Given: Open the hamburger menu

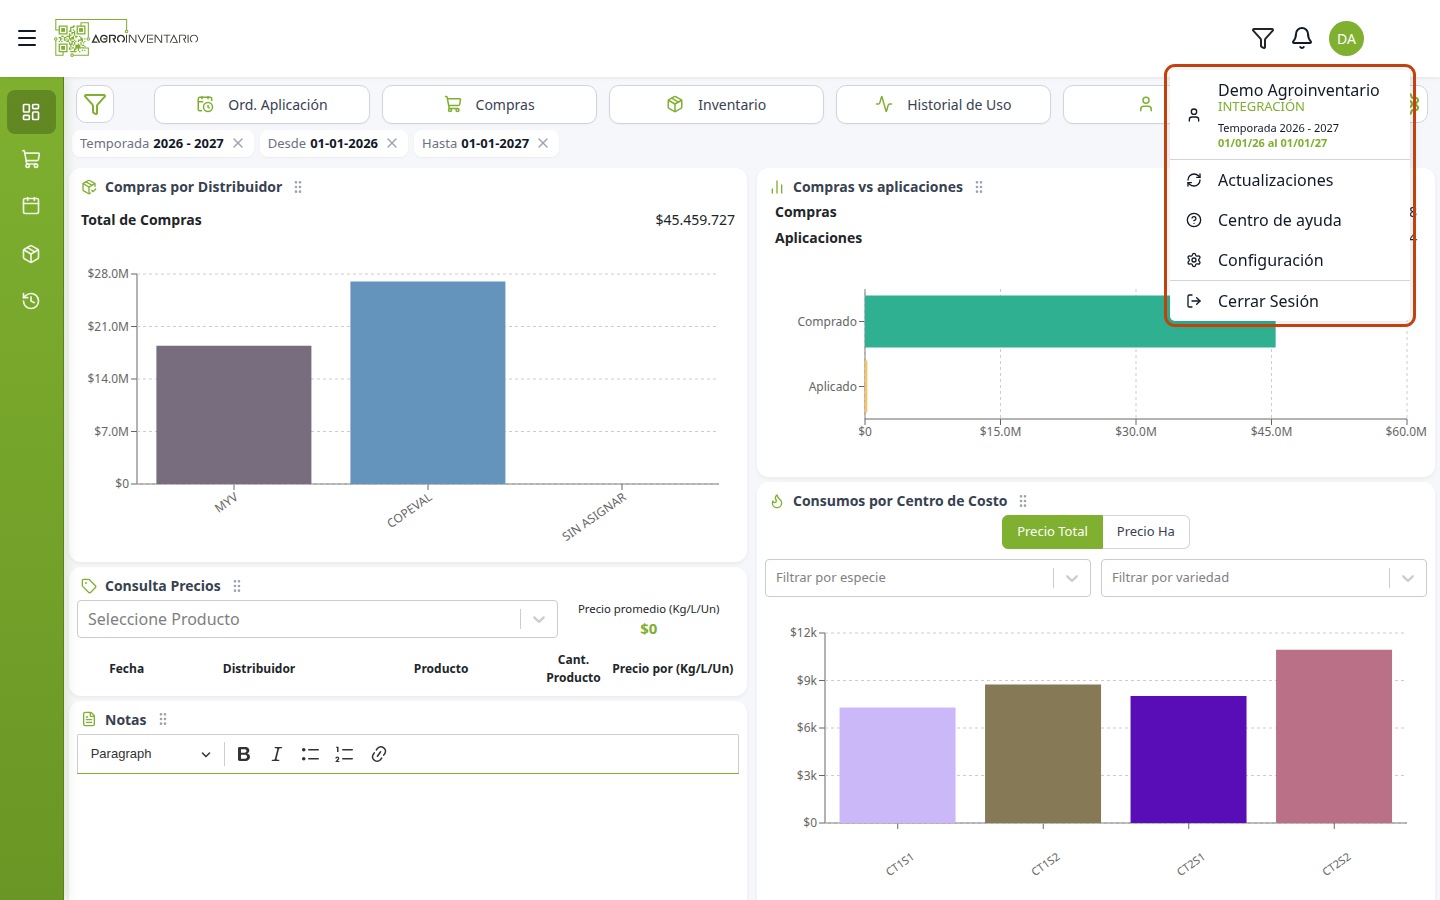Looking at the screenshot, I should [27, 38].
